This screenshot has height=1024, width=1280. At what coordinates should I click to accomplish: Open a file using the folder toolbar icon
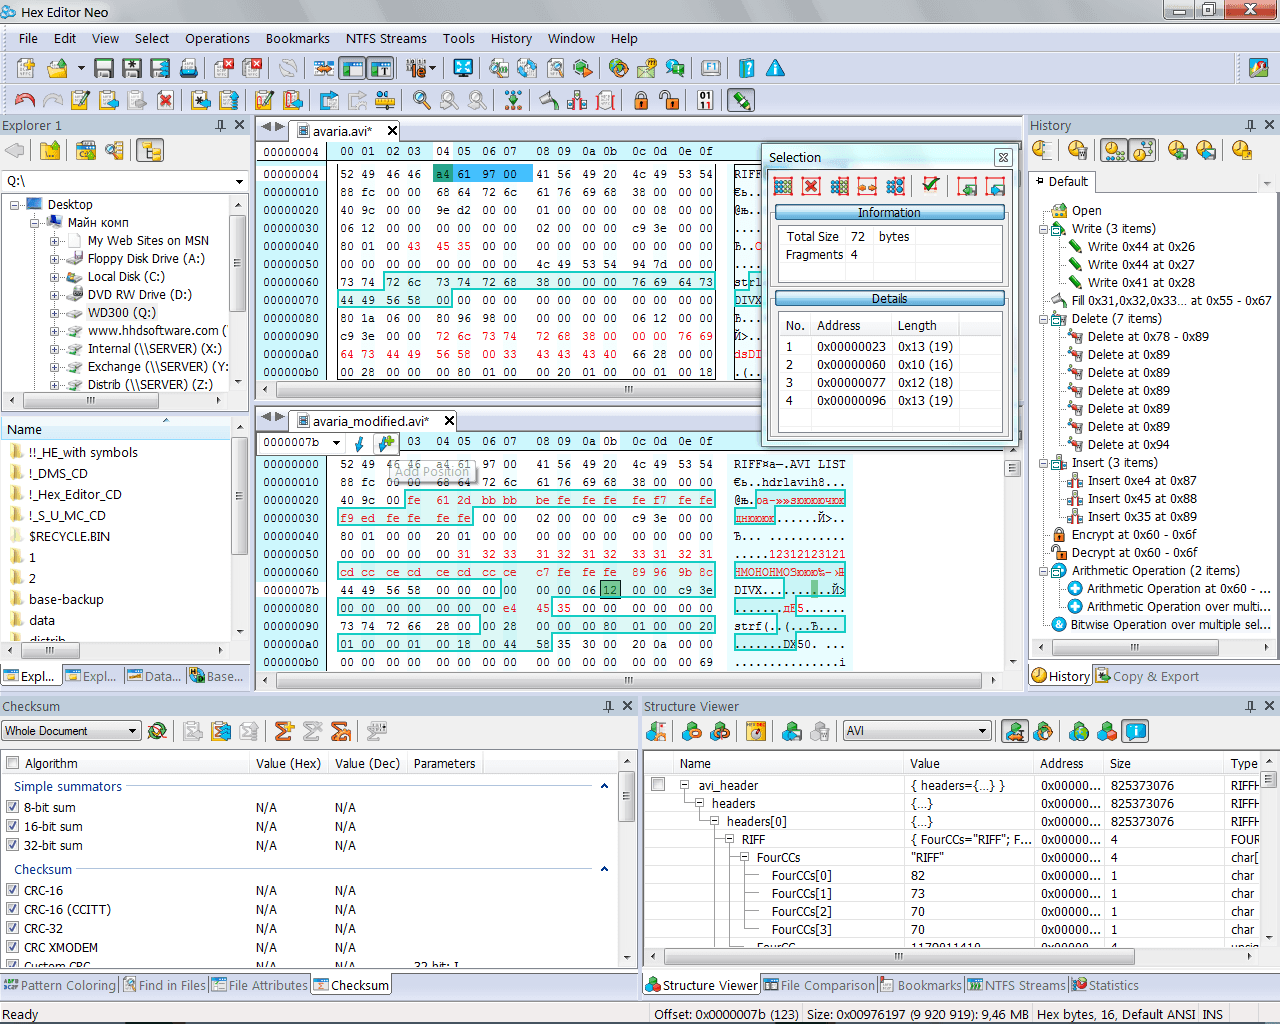56,68
